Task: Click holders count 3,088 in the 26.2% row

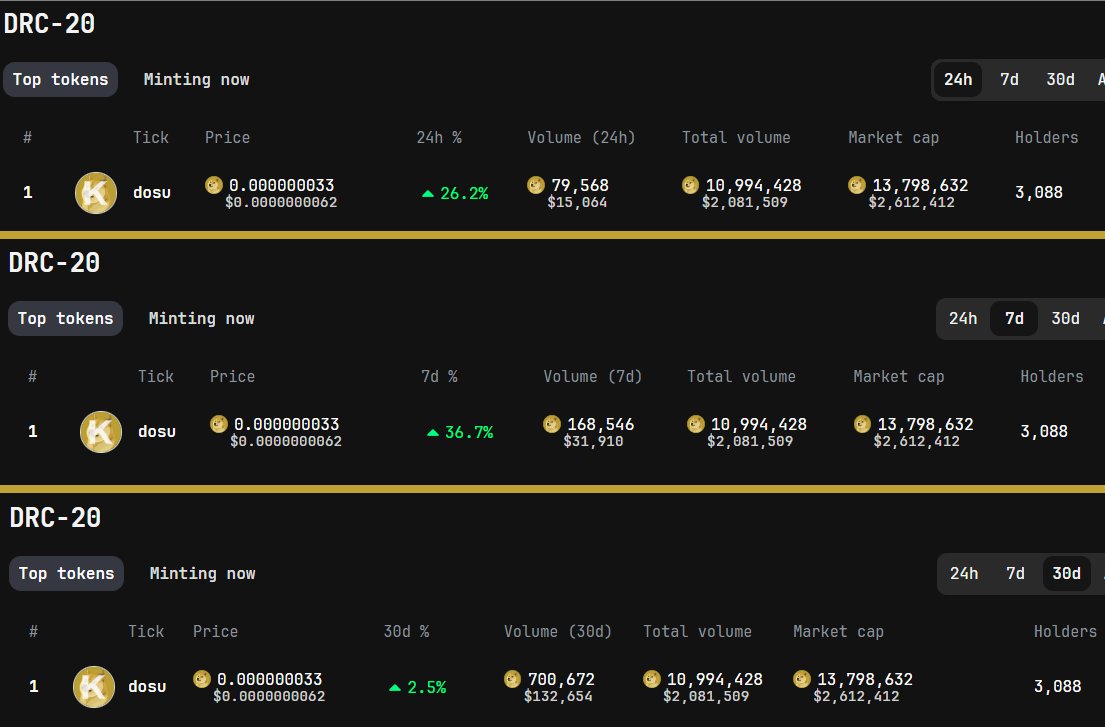Action: pyautogui.click(x=1039, y=192)
